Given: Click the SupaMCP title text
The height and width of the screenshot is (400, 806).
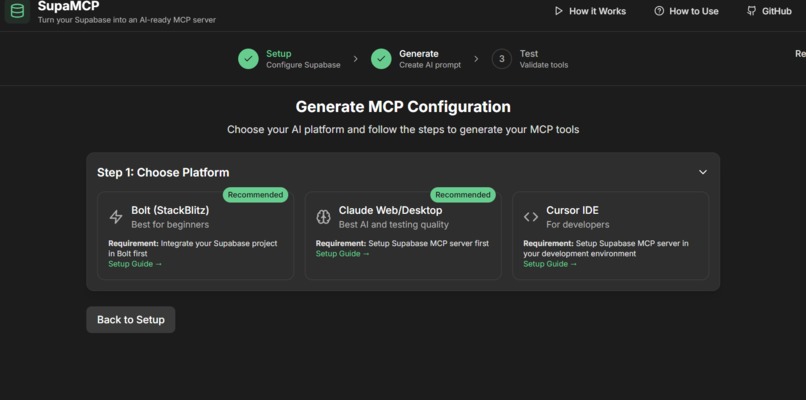Looking at the screenshot, I should [68, 6].
